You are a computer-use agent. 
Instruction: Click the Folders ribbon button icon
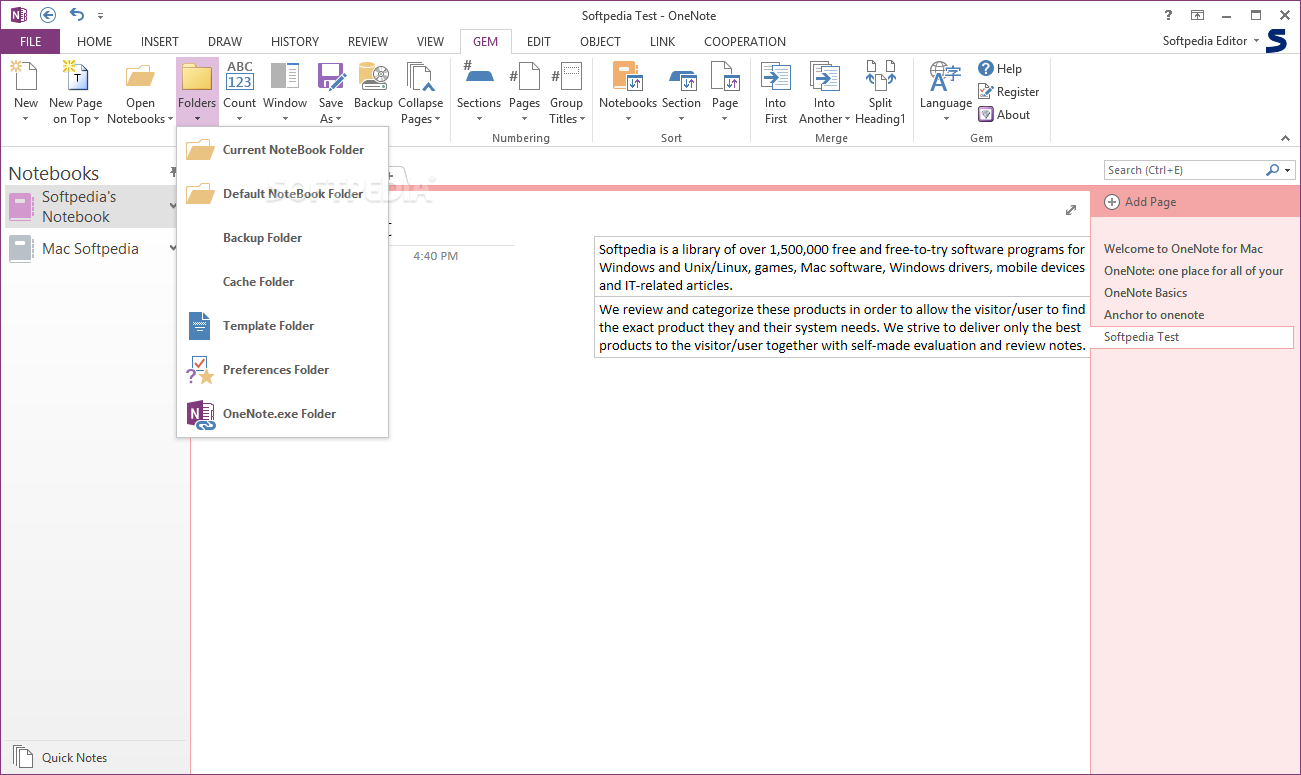(197, 76)
